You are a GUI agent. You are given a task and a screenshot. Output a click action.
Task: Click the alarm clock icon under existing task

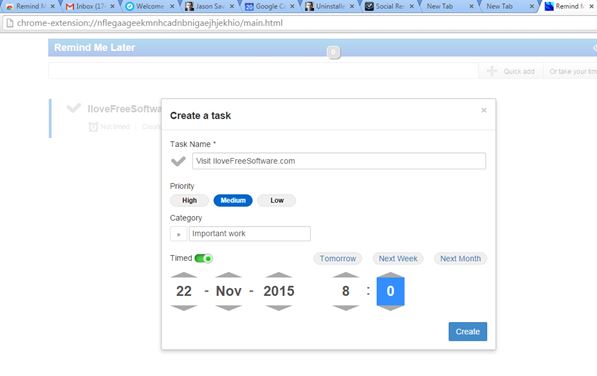(93, 127)
